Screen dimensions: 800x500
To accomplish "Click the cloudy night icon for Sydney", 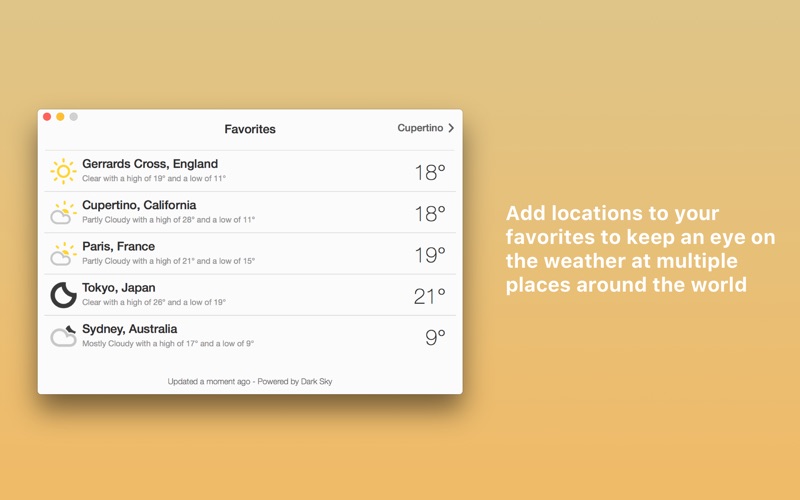I will point(63,336).
